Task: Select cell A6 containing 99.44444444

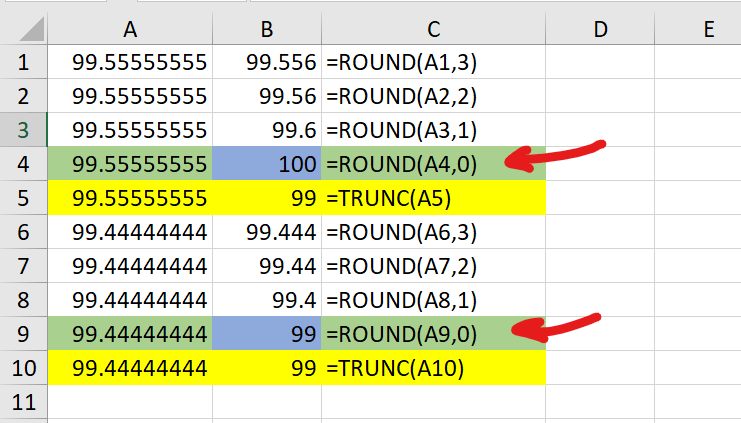Action: point(130,232)
